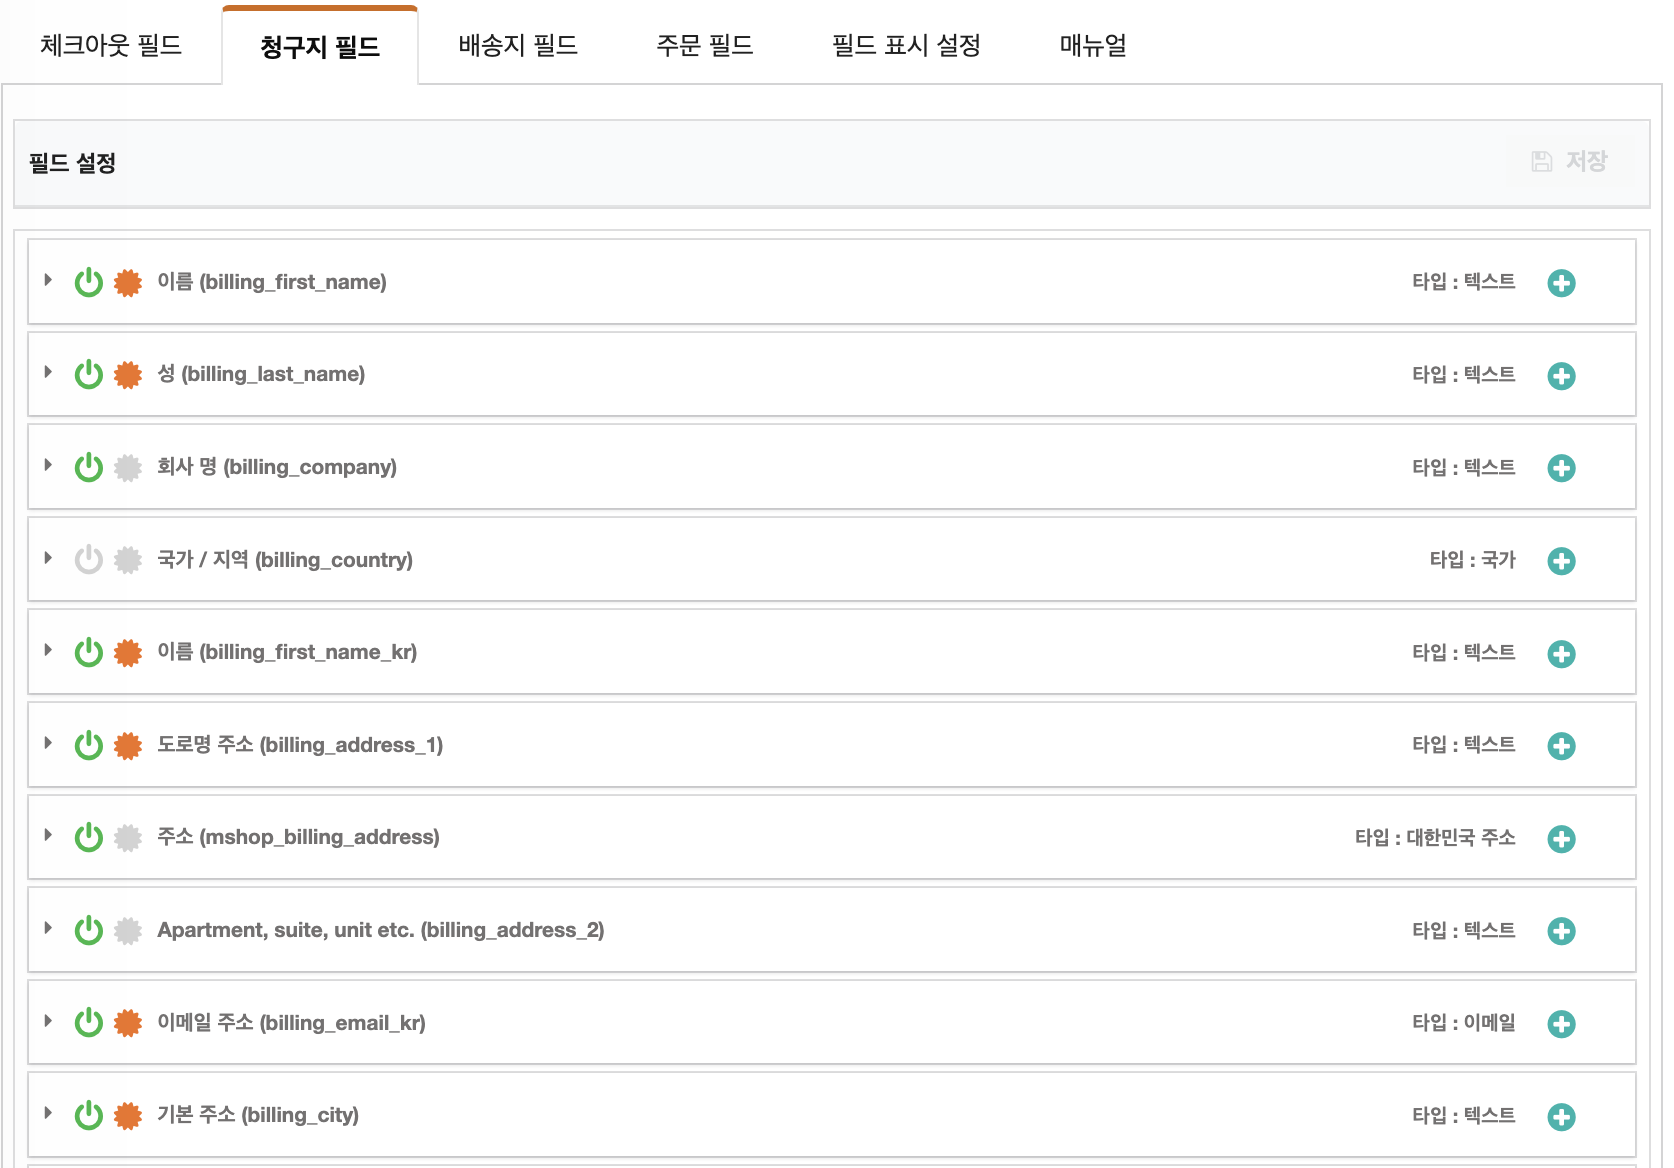
Task: Select the 주소 (mshop_billing_address) field label
Action: coord(298,837)
